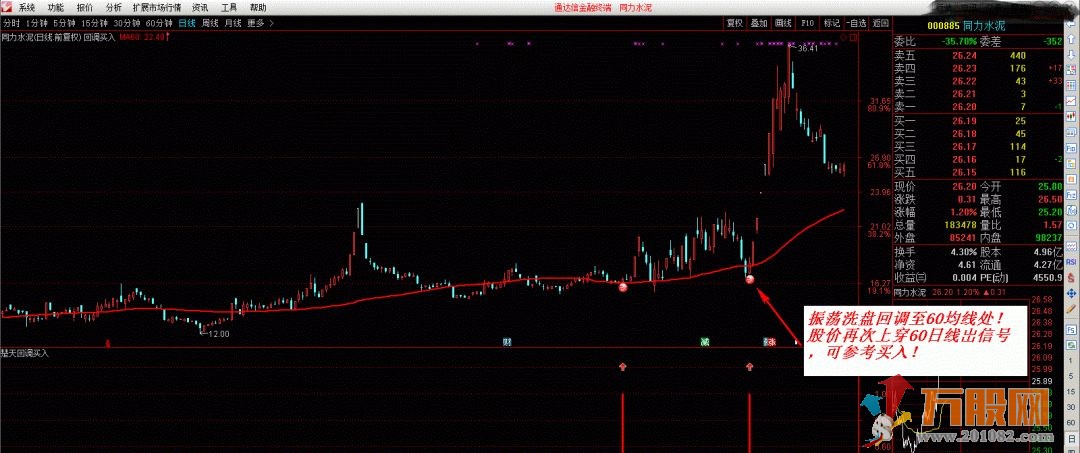Click the back arrow sidebar icon

coord(1071,23)
